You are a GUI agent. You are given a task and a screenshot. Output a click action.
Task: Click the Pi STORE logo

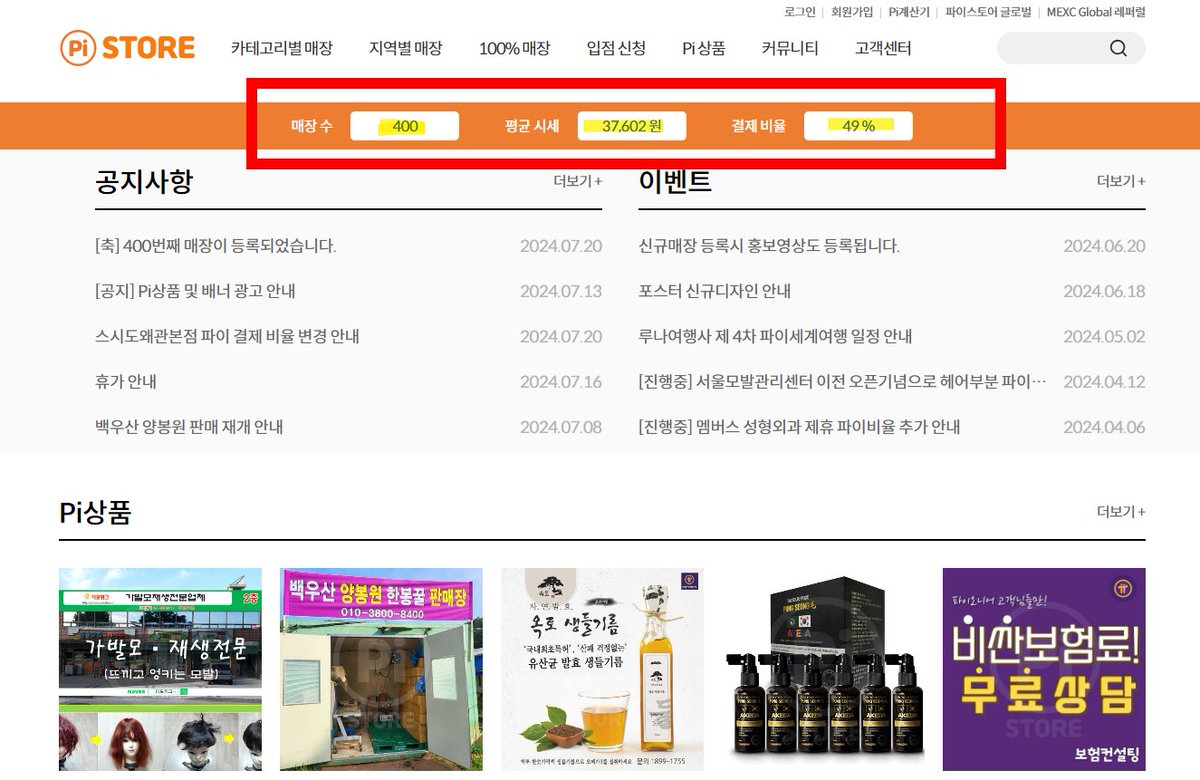click(127, 48)
